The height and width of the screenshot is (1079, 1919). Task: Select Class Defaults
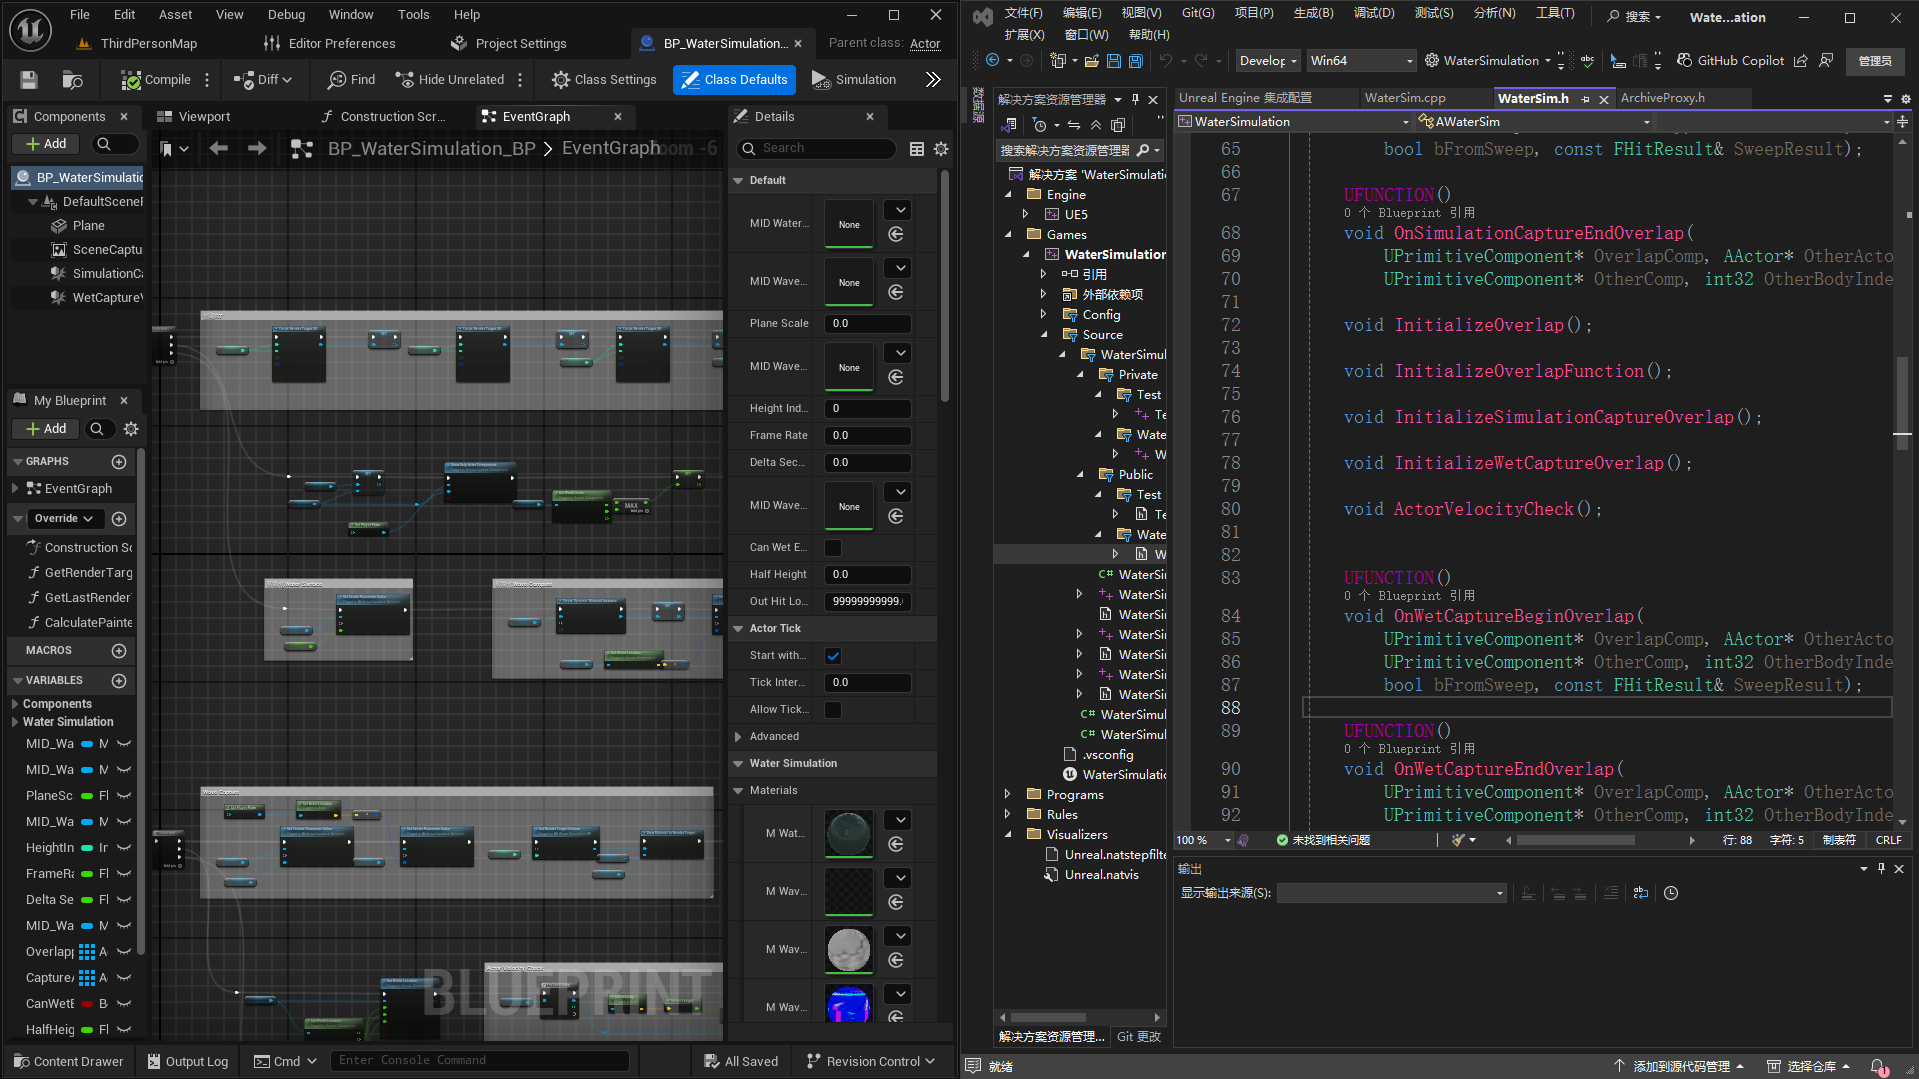tap(735, 80)
